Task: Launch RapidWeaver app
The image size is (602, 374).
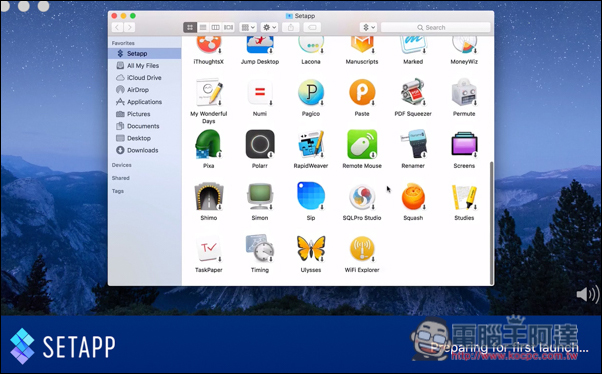Action: (x=311, y=144)
